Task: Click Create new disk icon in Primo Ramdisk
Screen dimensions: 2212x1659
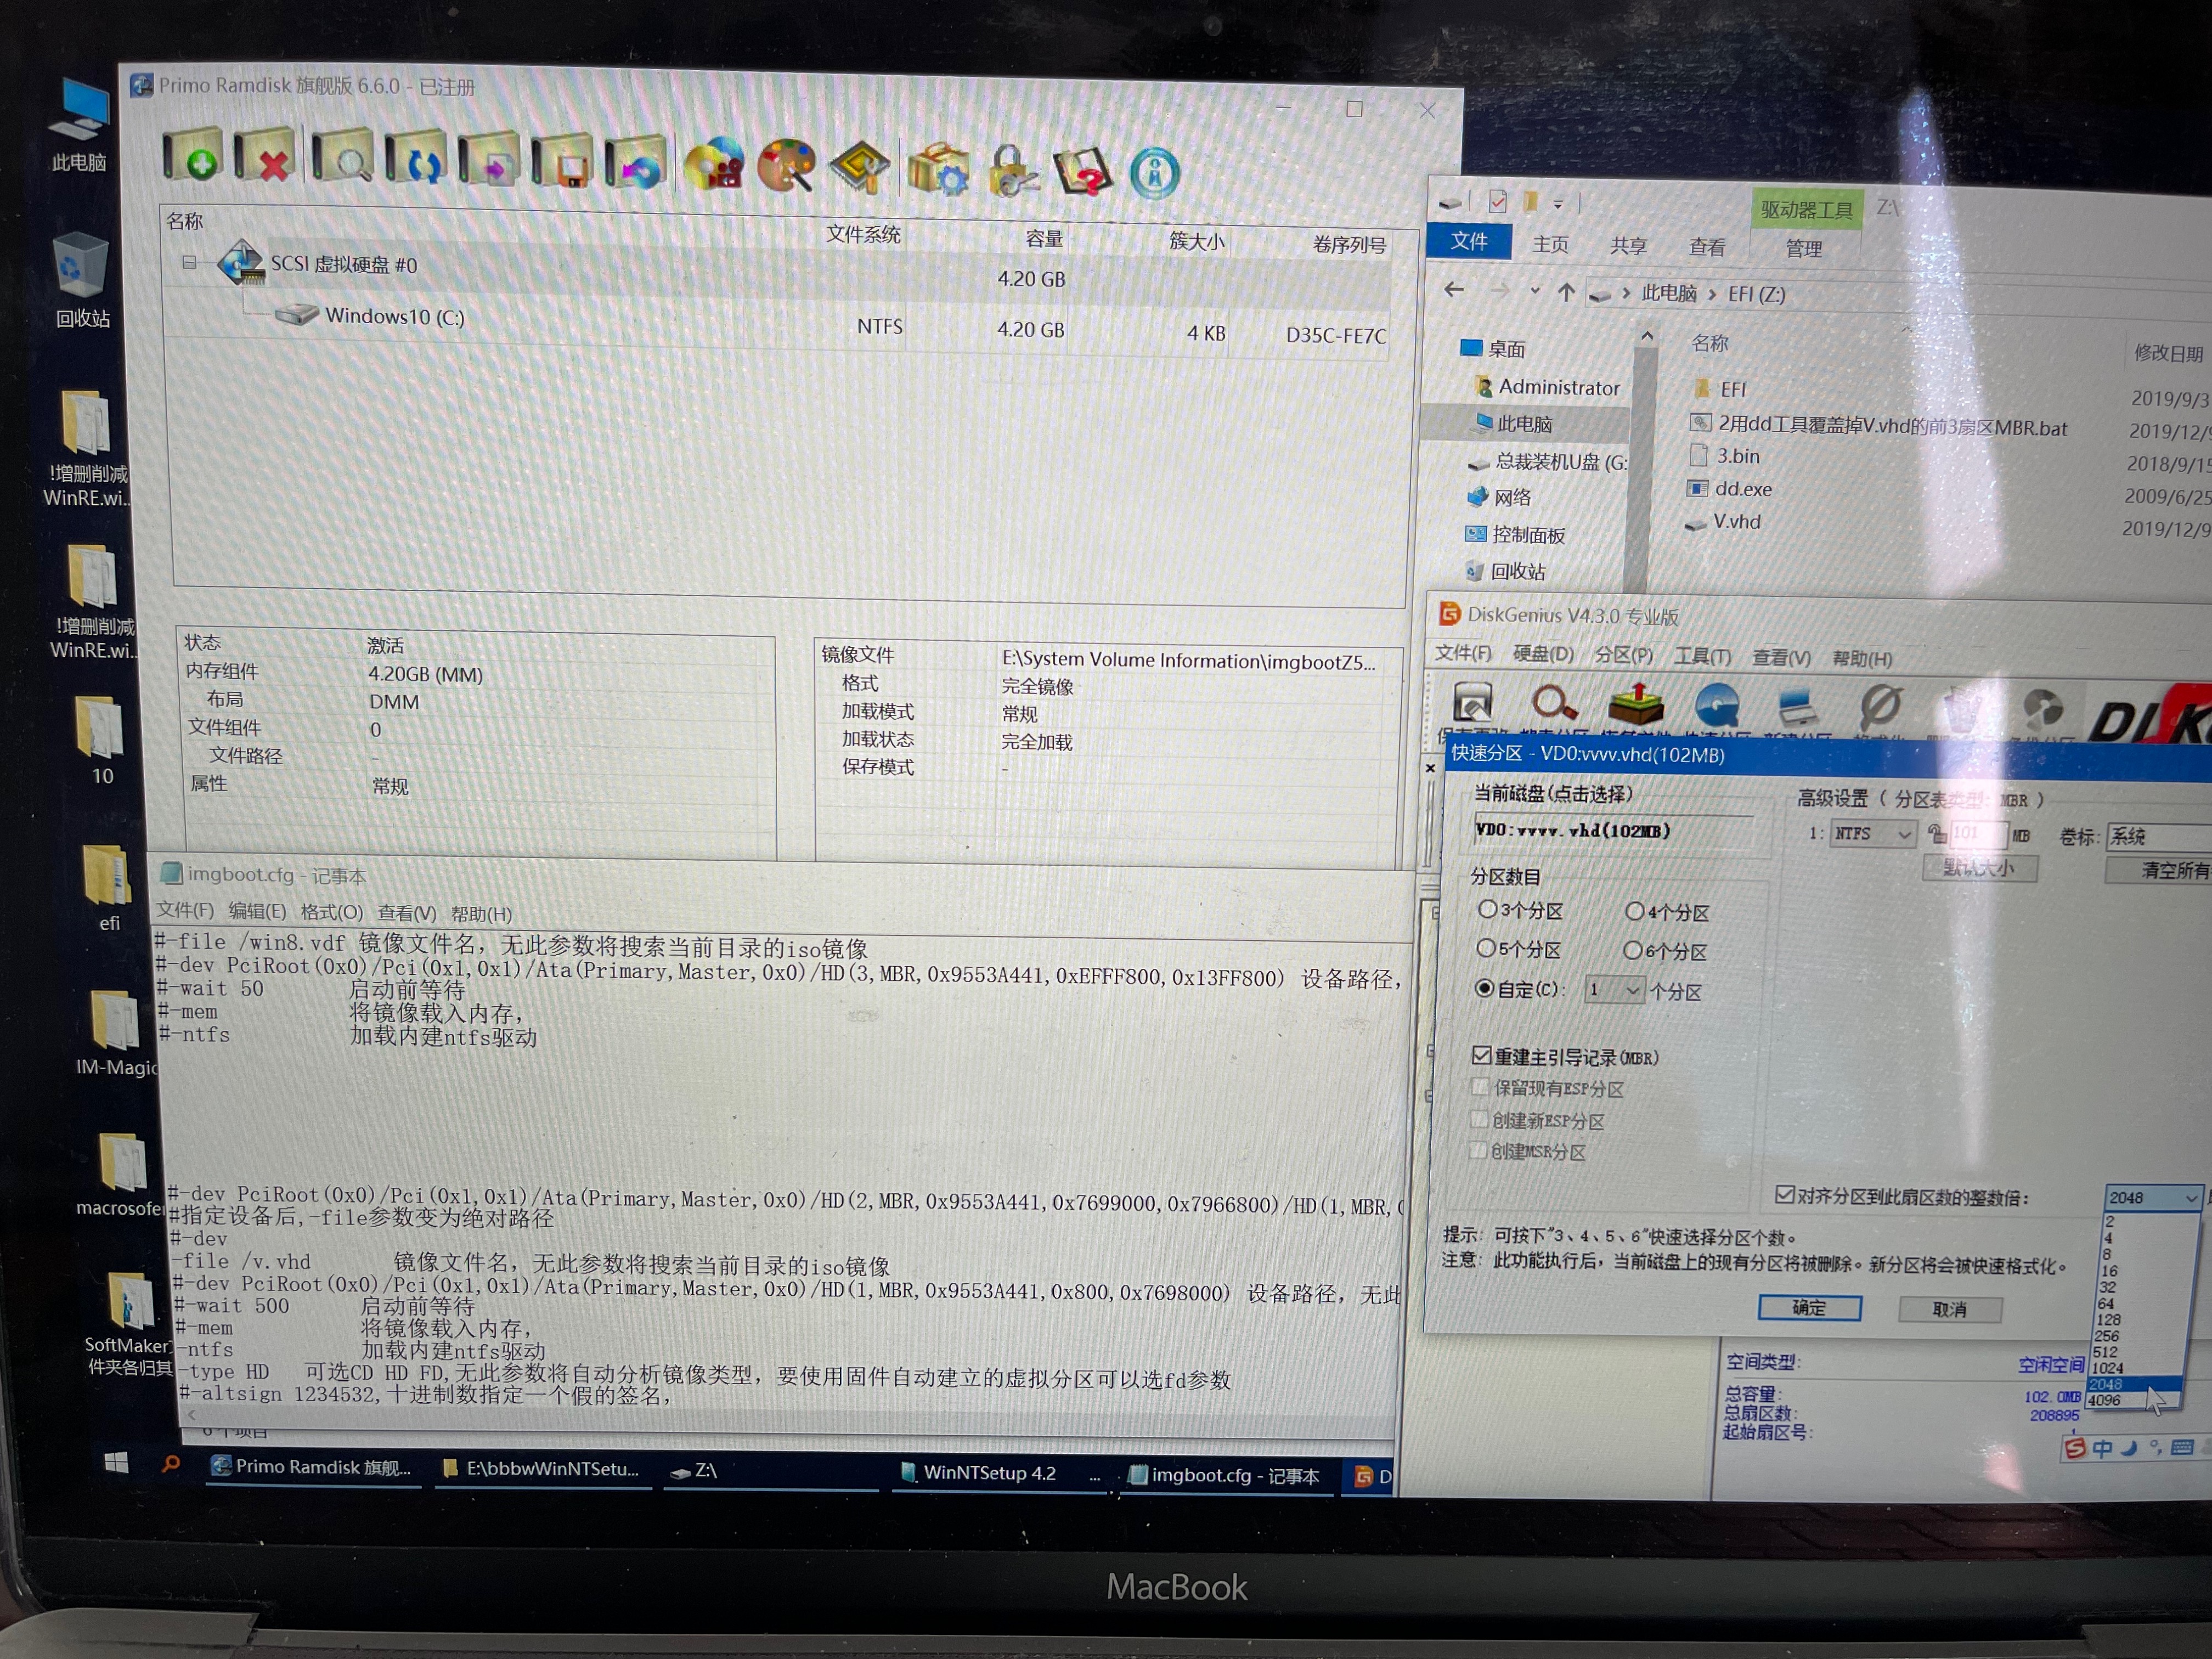Action: click(x=193, y=155)
